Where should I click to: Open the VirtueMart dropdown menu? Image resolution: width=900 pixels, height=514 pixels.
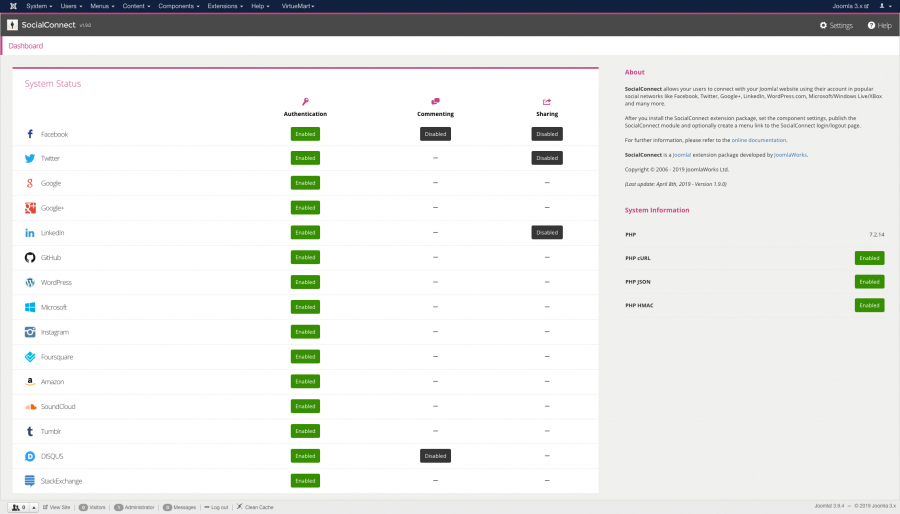(x=298, y=6)
